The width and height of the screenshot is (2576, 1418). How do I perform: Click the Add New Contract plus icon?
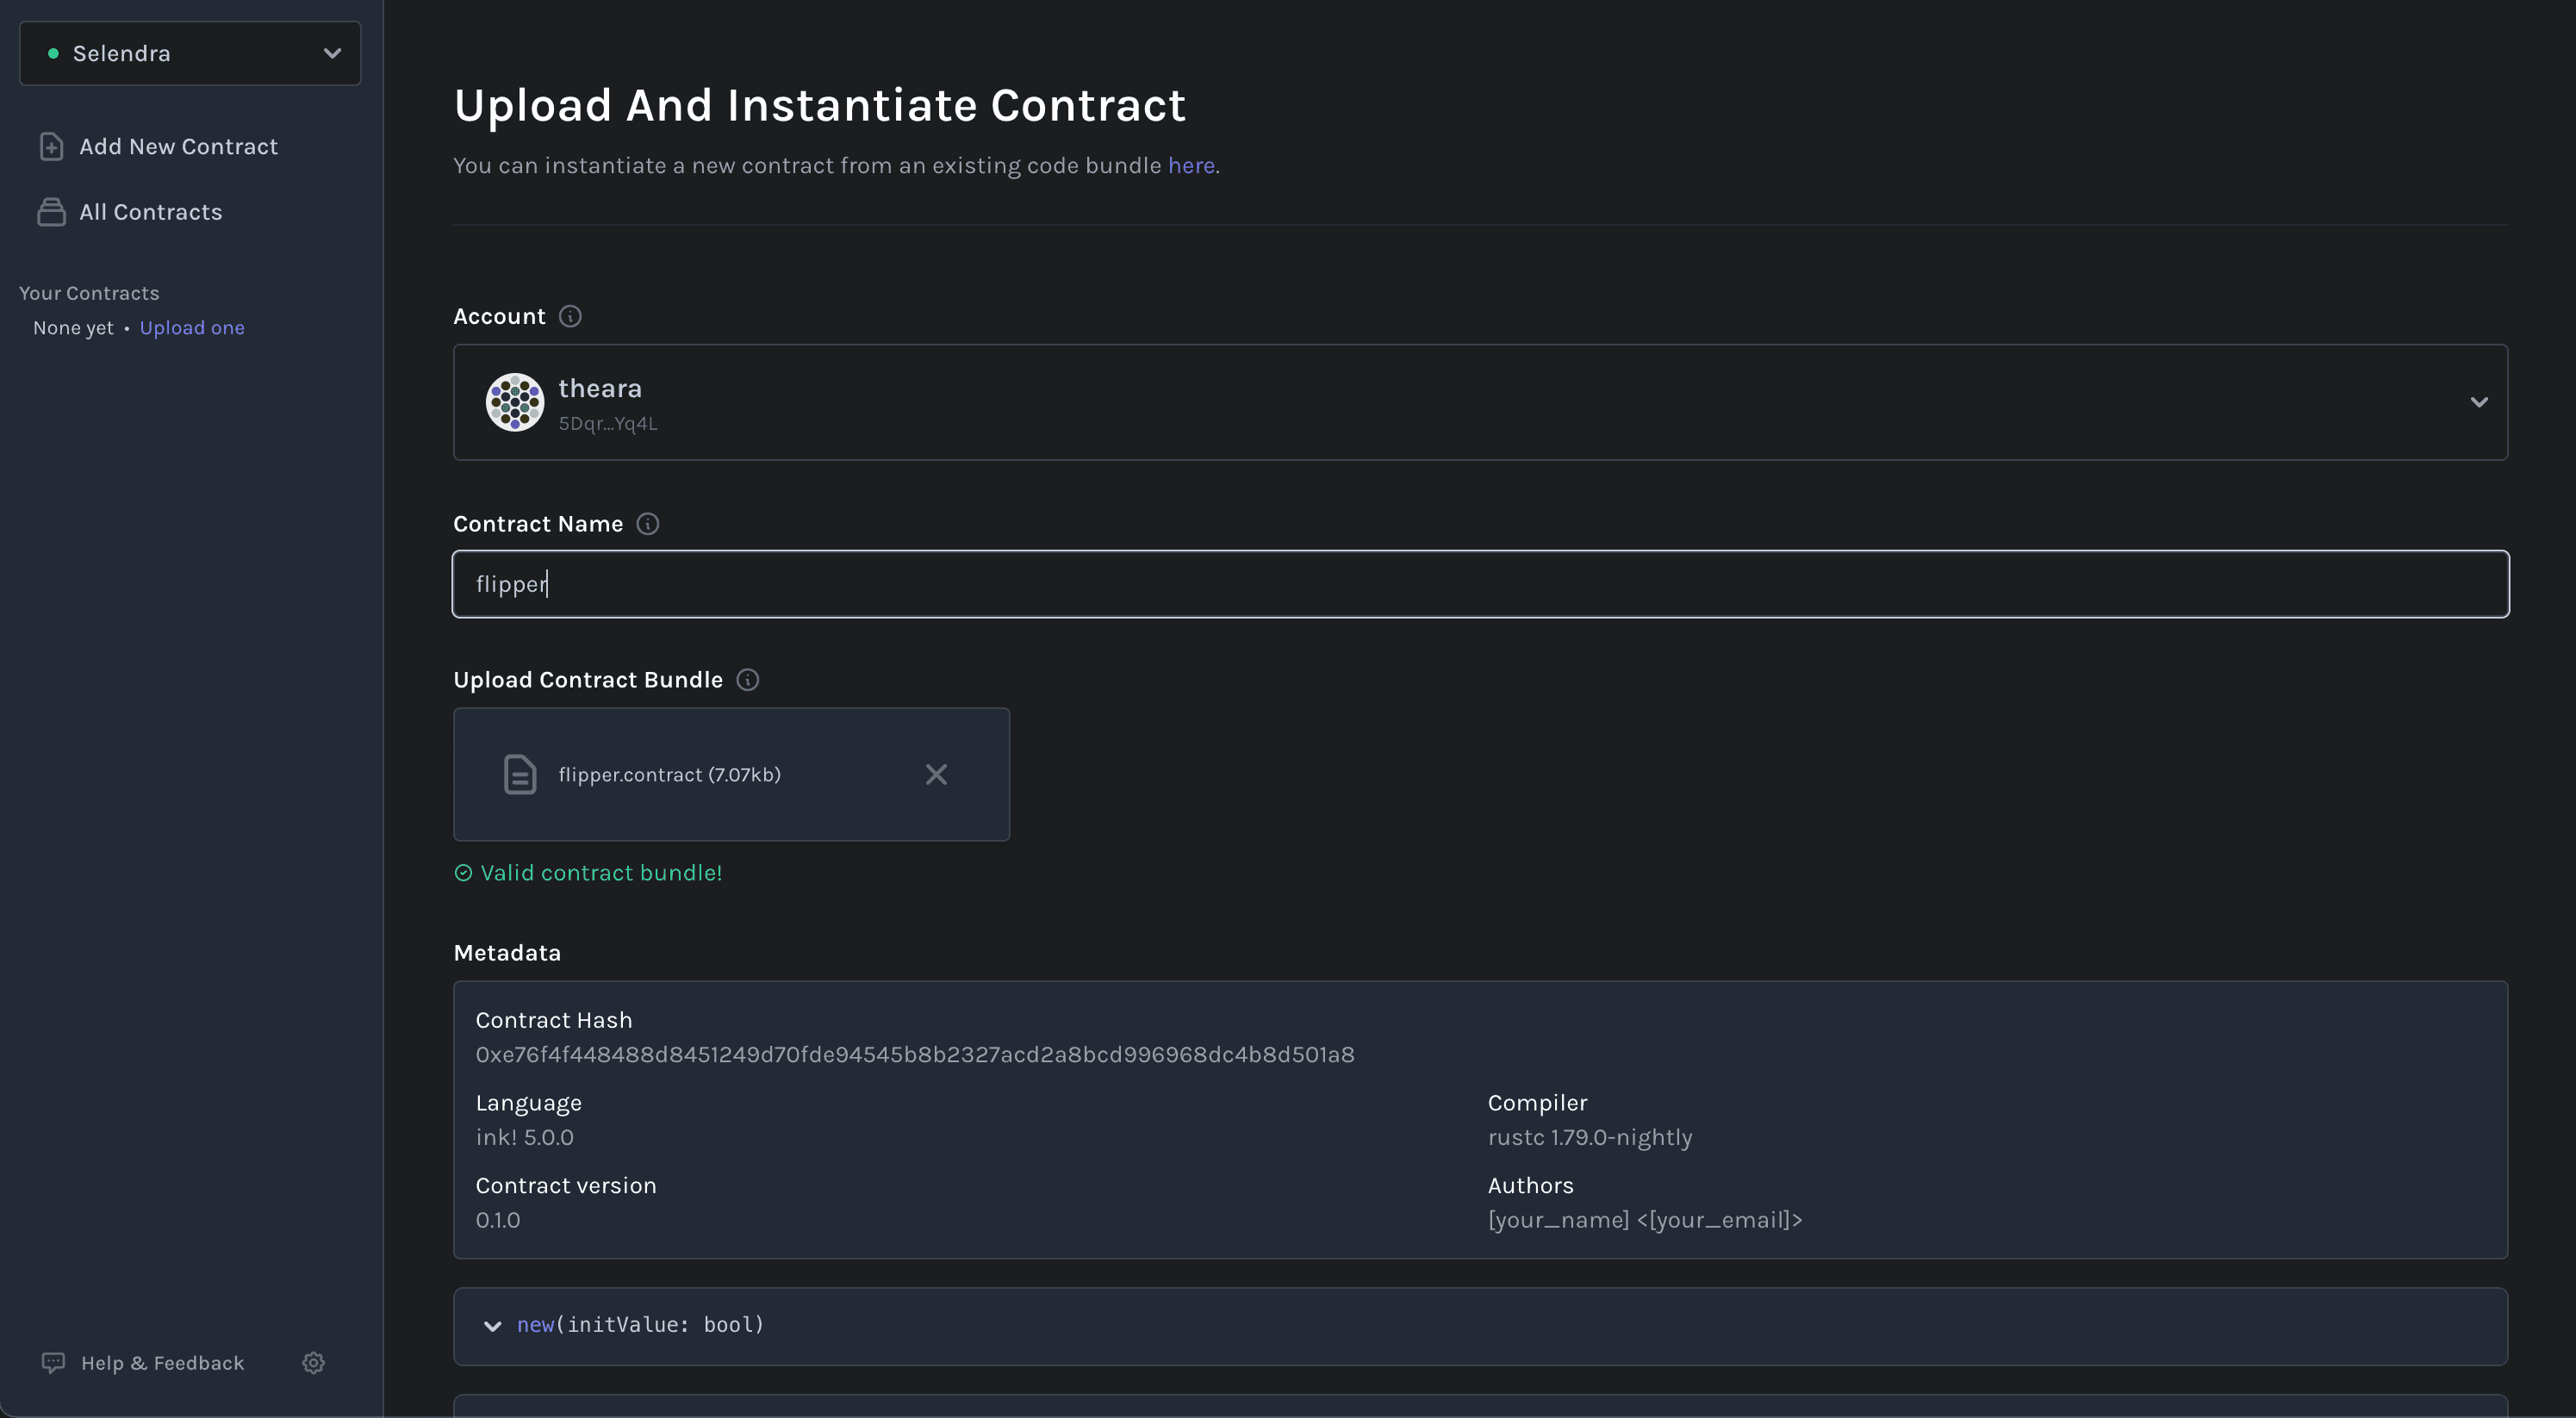[x=52, y=146]
